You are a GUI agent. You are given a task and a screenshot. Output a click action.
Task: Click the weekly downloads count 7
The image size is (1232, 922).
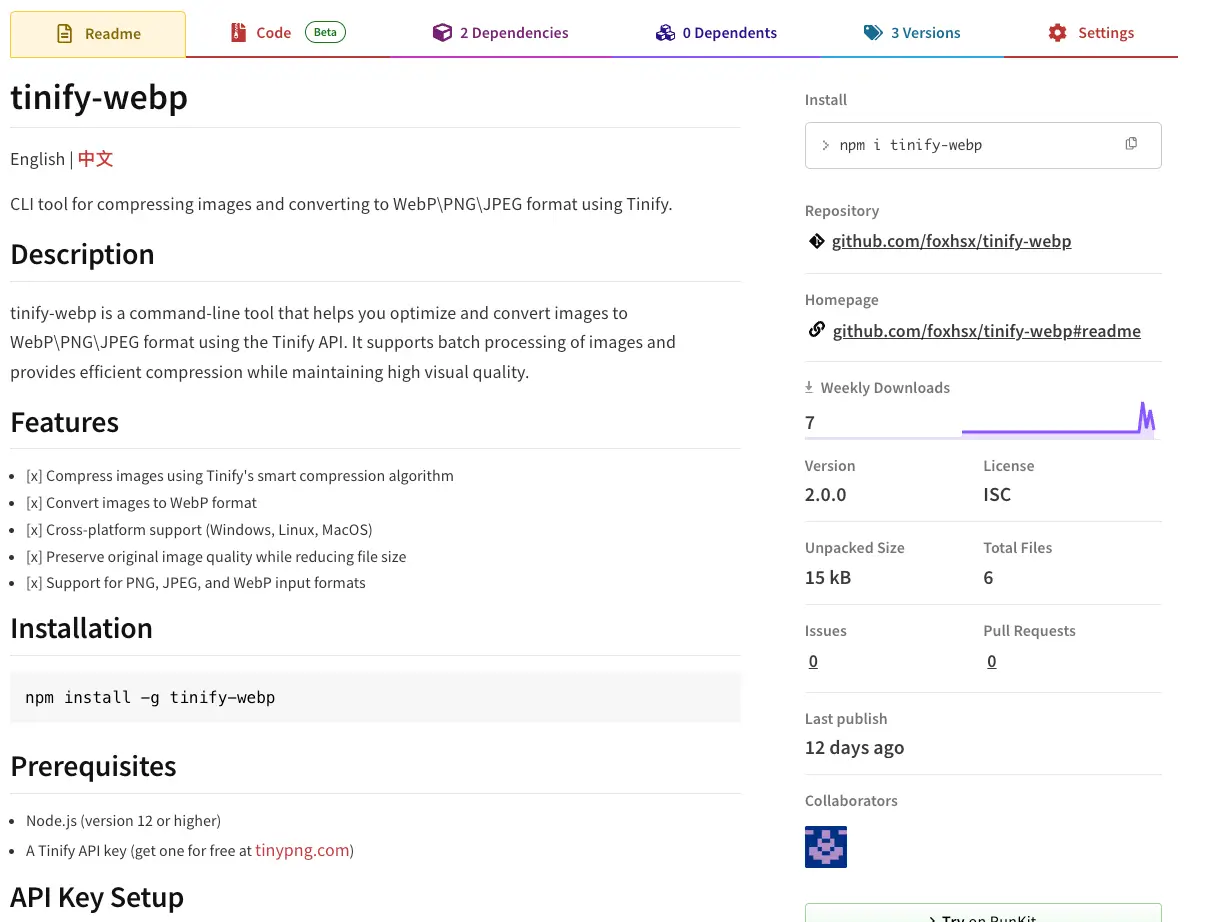pyautogui.click(x=810, y=422)
